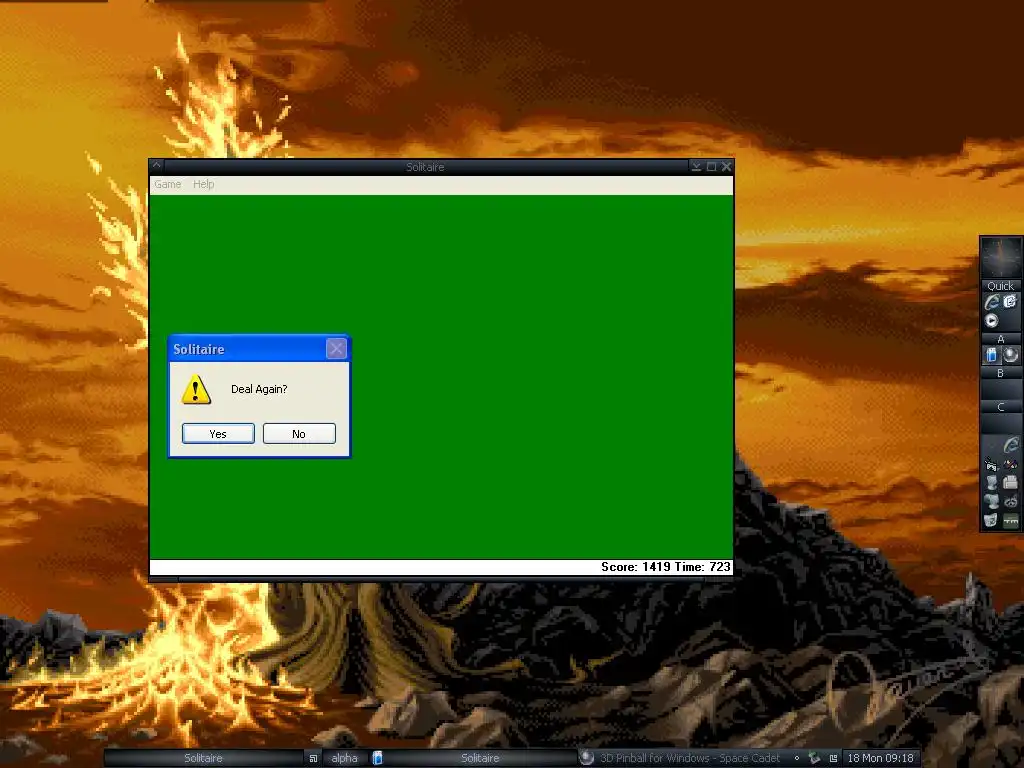Viewport: 1024px width, 768px height.
Task: Click the network connection icon in sidebar
Action: 991,464
